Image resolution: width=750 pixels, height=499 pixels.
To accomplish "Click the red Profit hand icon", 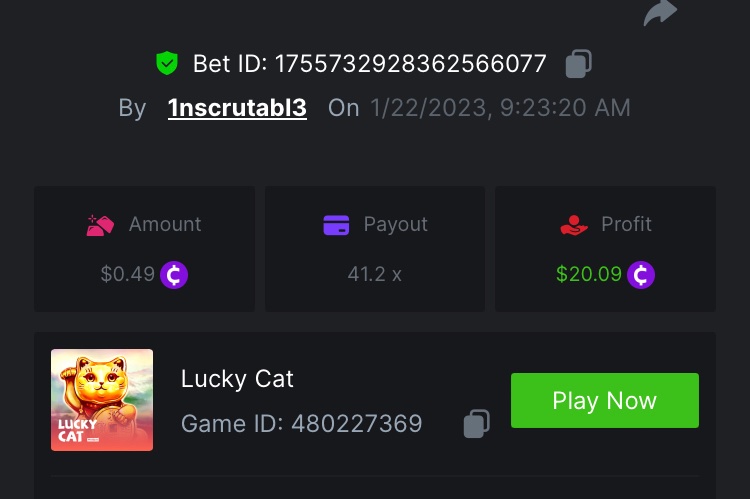I will click(574, 225).
